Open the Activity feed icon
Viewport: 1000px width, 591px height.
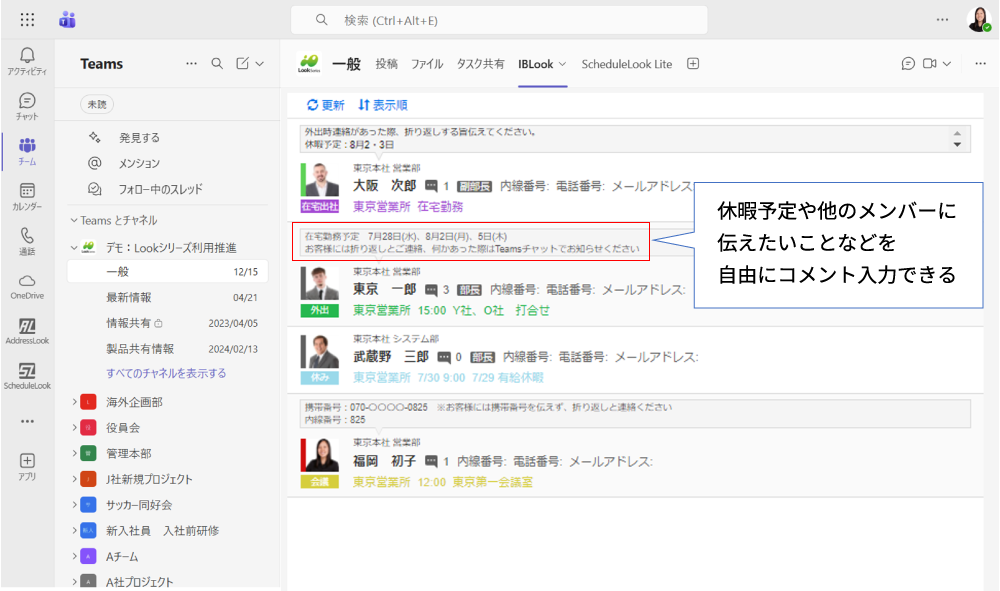coord(27,60)
